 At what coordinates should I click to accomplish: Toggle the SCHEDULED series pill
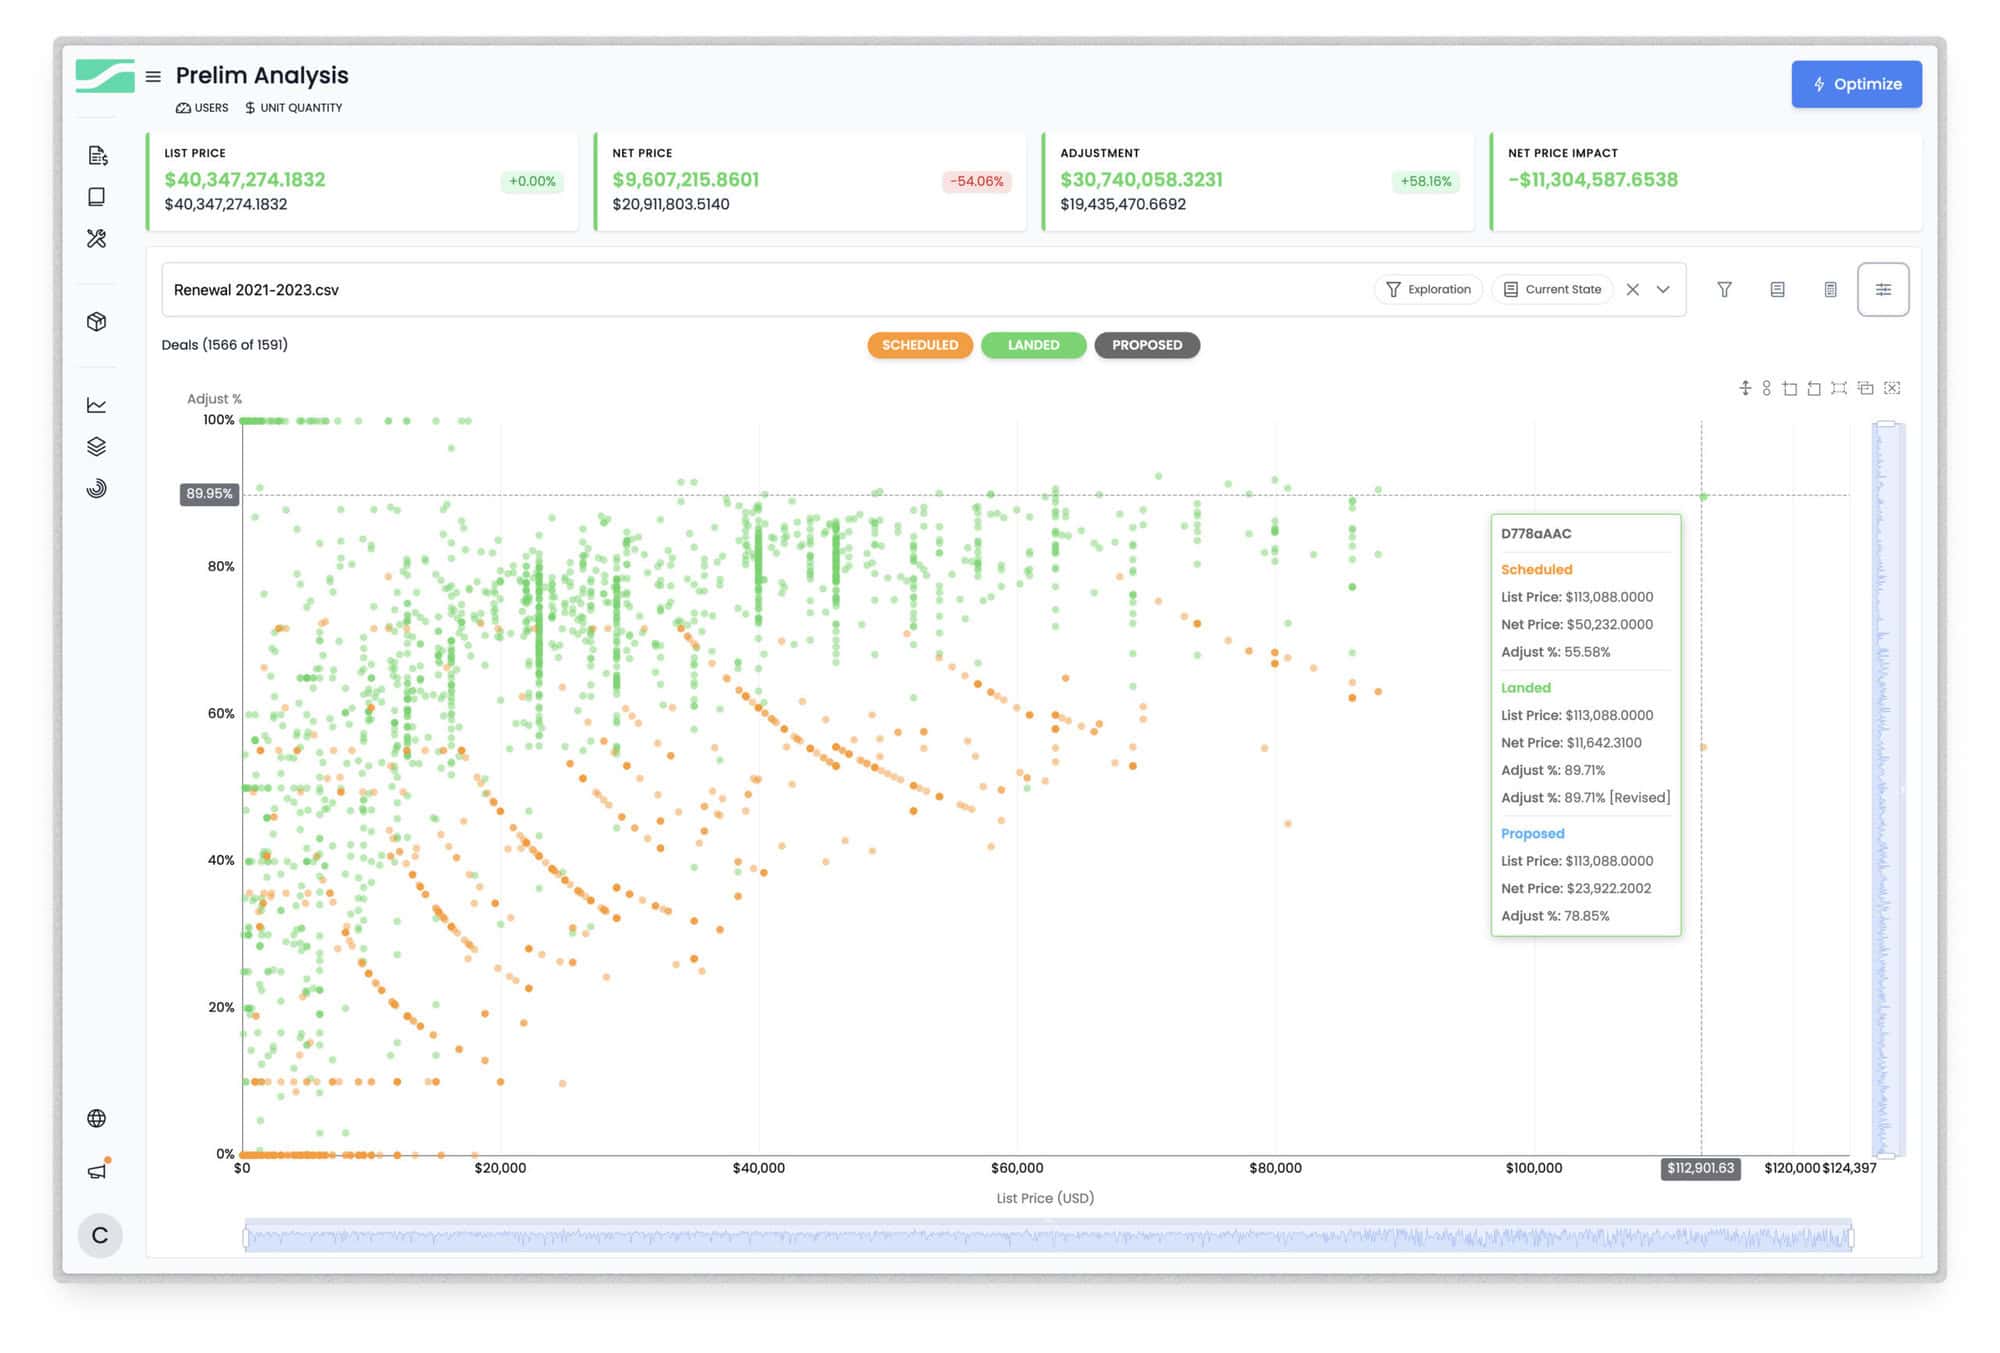(920, 345)
